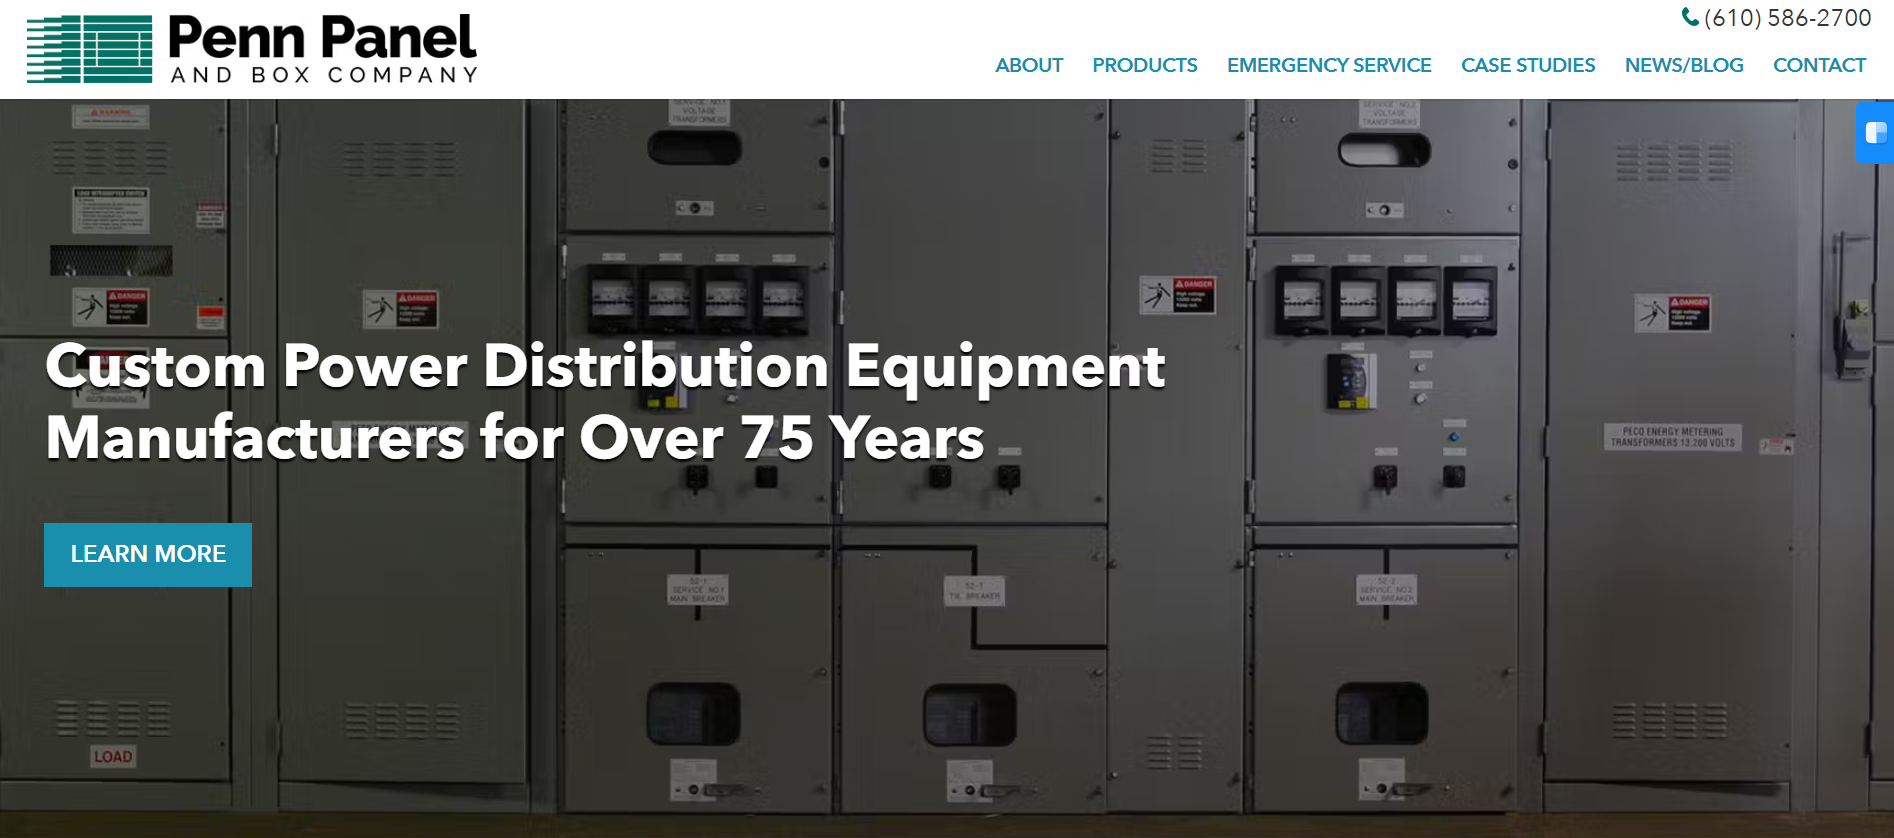
Task: Click the Service No.2 Main Breaker label
Action: [1385, 590]
